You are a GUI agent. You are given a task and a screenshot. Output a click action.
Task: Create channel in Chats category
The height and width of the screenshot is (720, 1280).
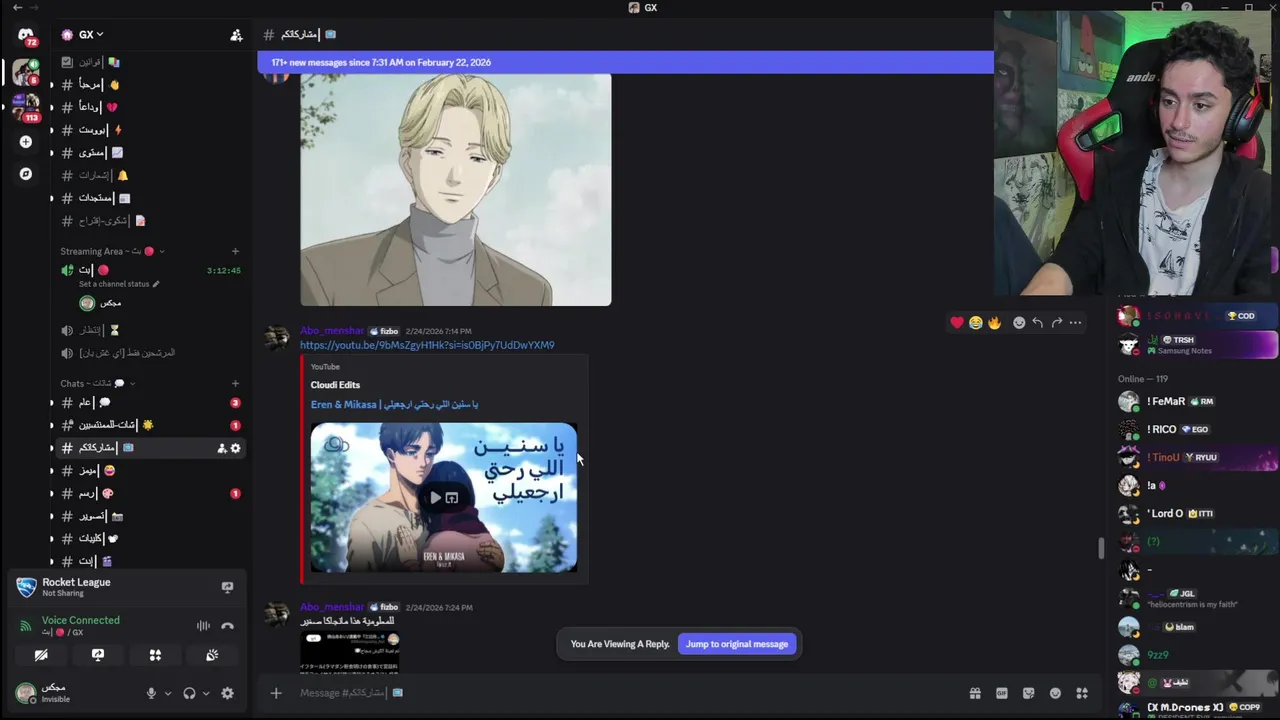pyautogui.click(x=235, y=383)
